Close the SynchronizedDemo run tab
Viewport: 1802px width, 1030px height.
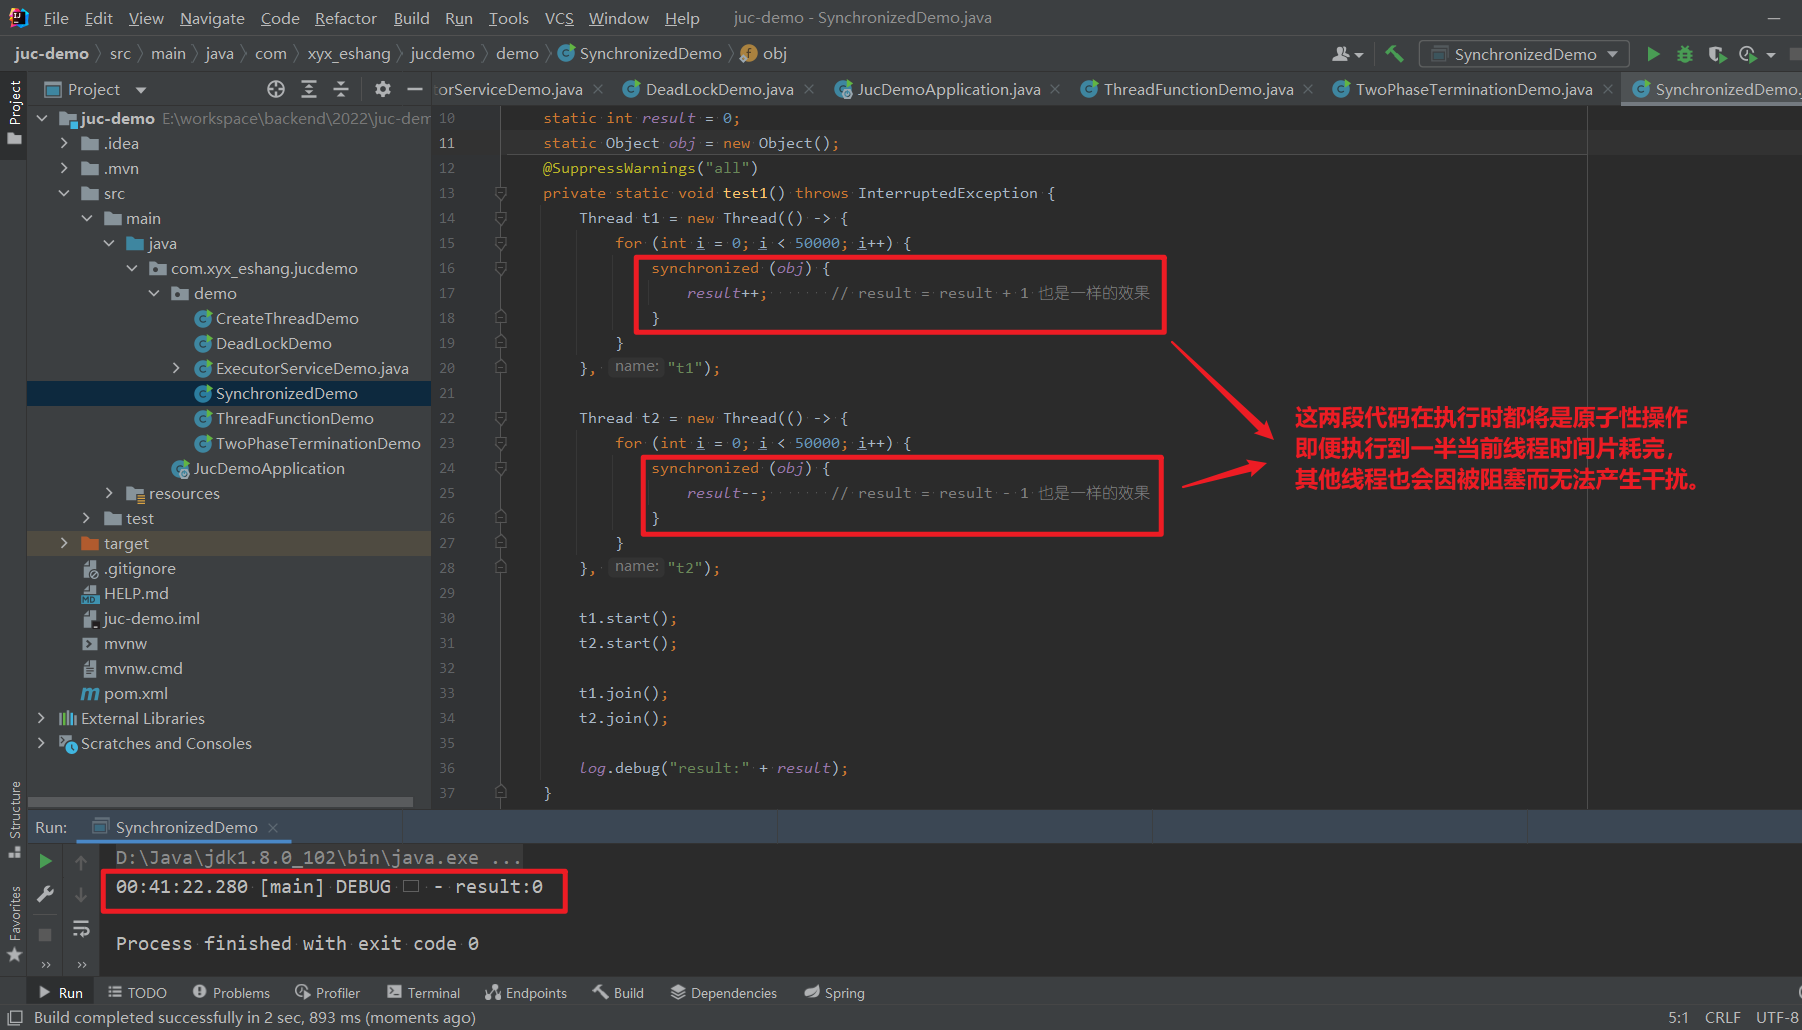(x=273, y=827)
